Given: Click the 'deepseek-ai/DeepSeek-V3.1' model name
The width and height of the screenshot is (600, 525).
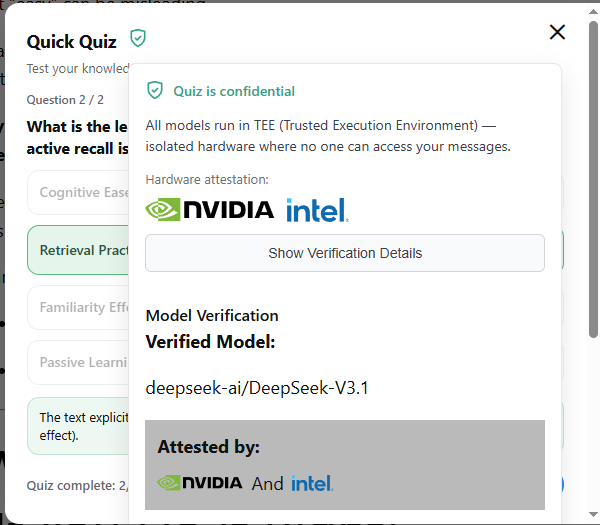Looking at the screenshot, I should point(257,388).
